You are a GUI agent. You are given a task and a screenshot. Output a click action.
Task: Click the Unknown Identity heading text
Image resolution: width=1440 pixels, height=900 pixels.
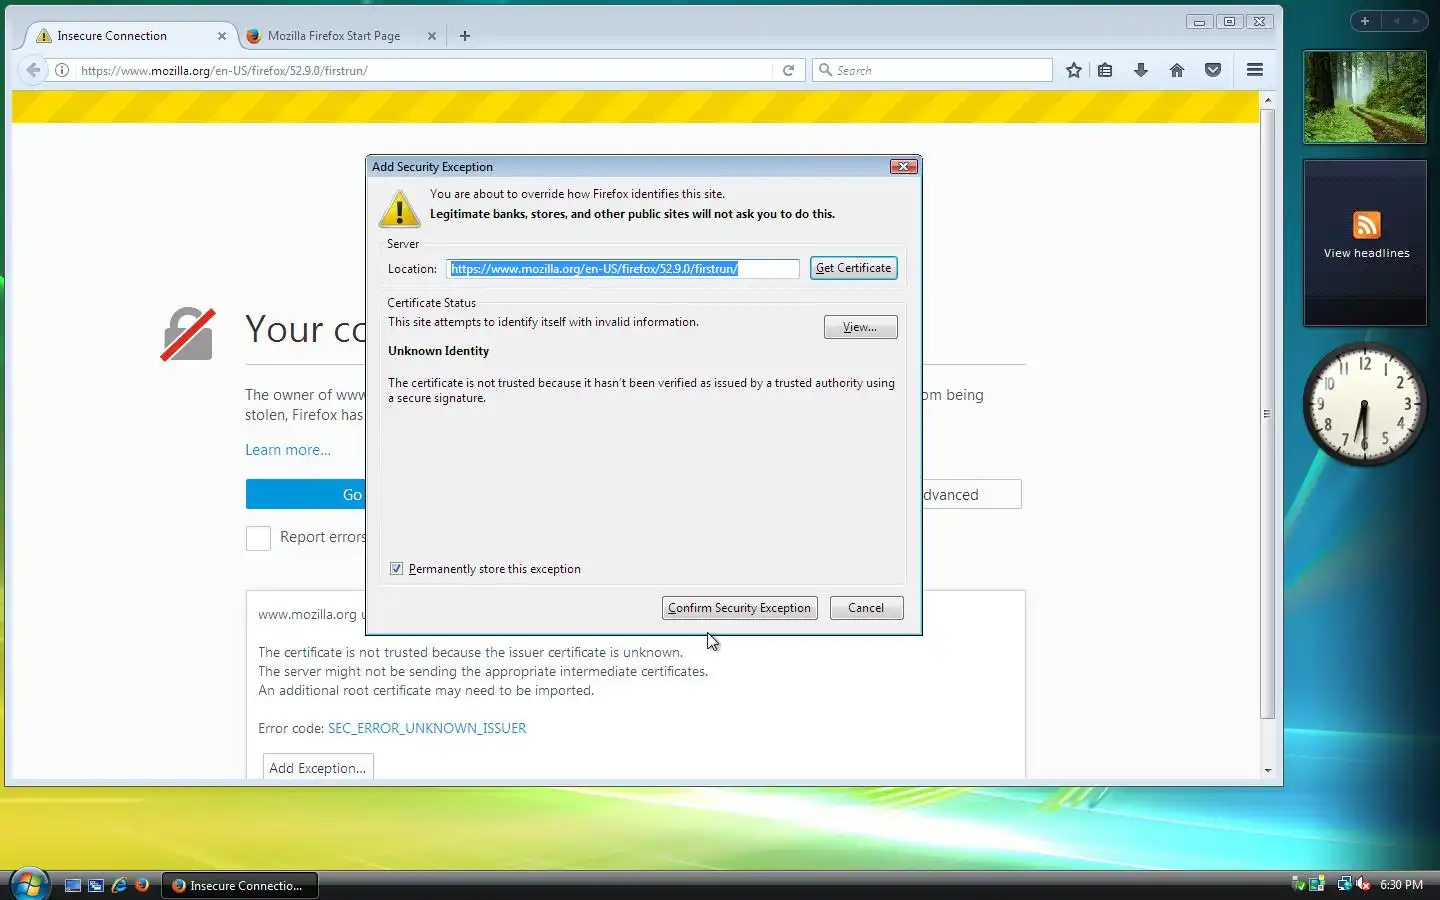[438, 351]
